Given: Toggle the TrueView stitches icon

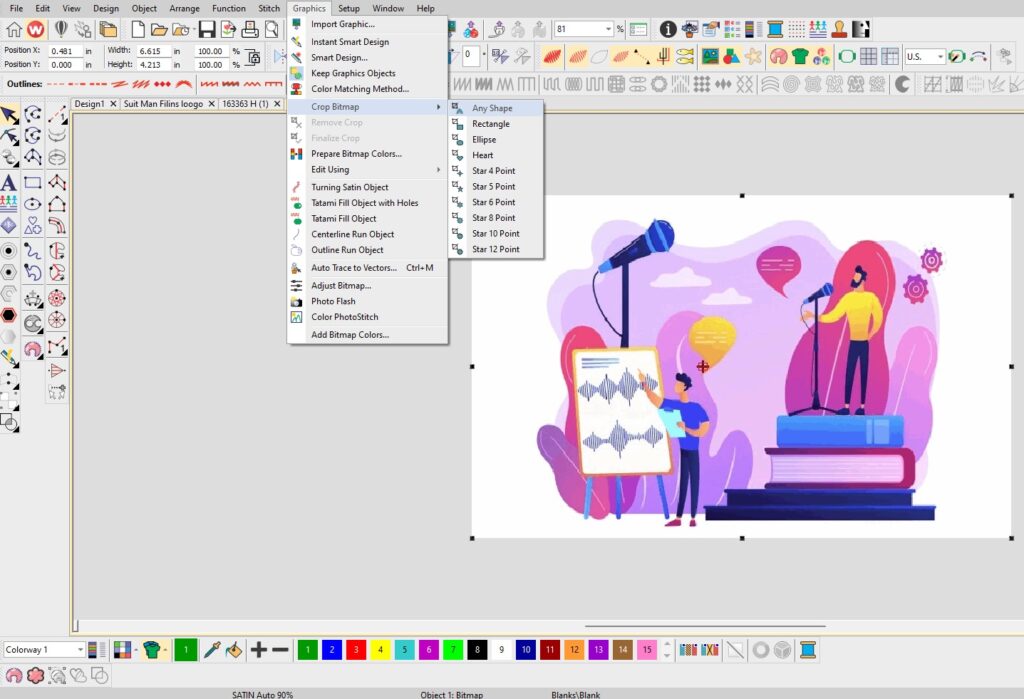Looking at the screenshot, I should click(552, 57).
